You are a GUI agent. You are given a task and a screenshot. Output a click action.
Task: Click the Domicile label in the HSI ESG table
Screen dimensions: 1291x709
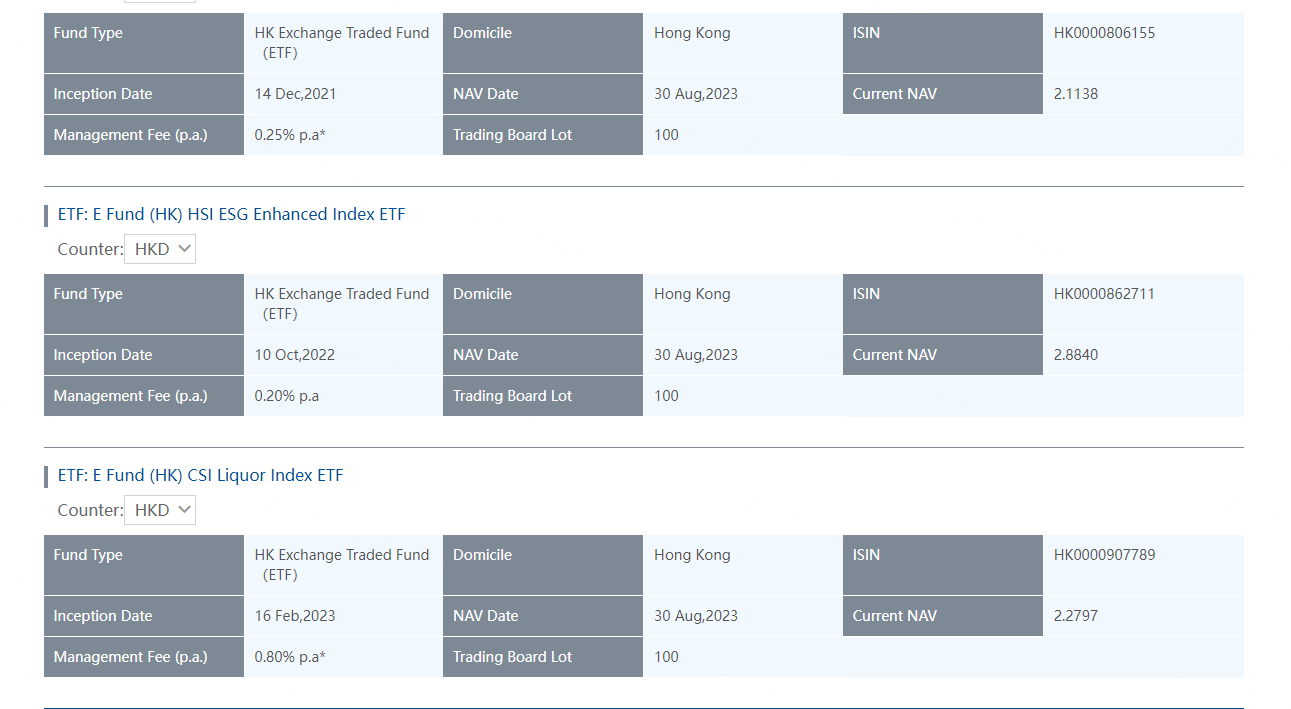point(480,293)
